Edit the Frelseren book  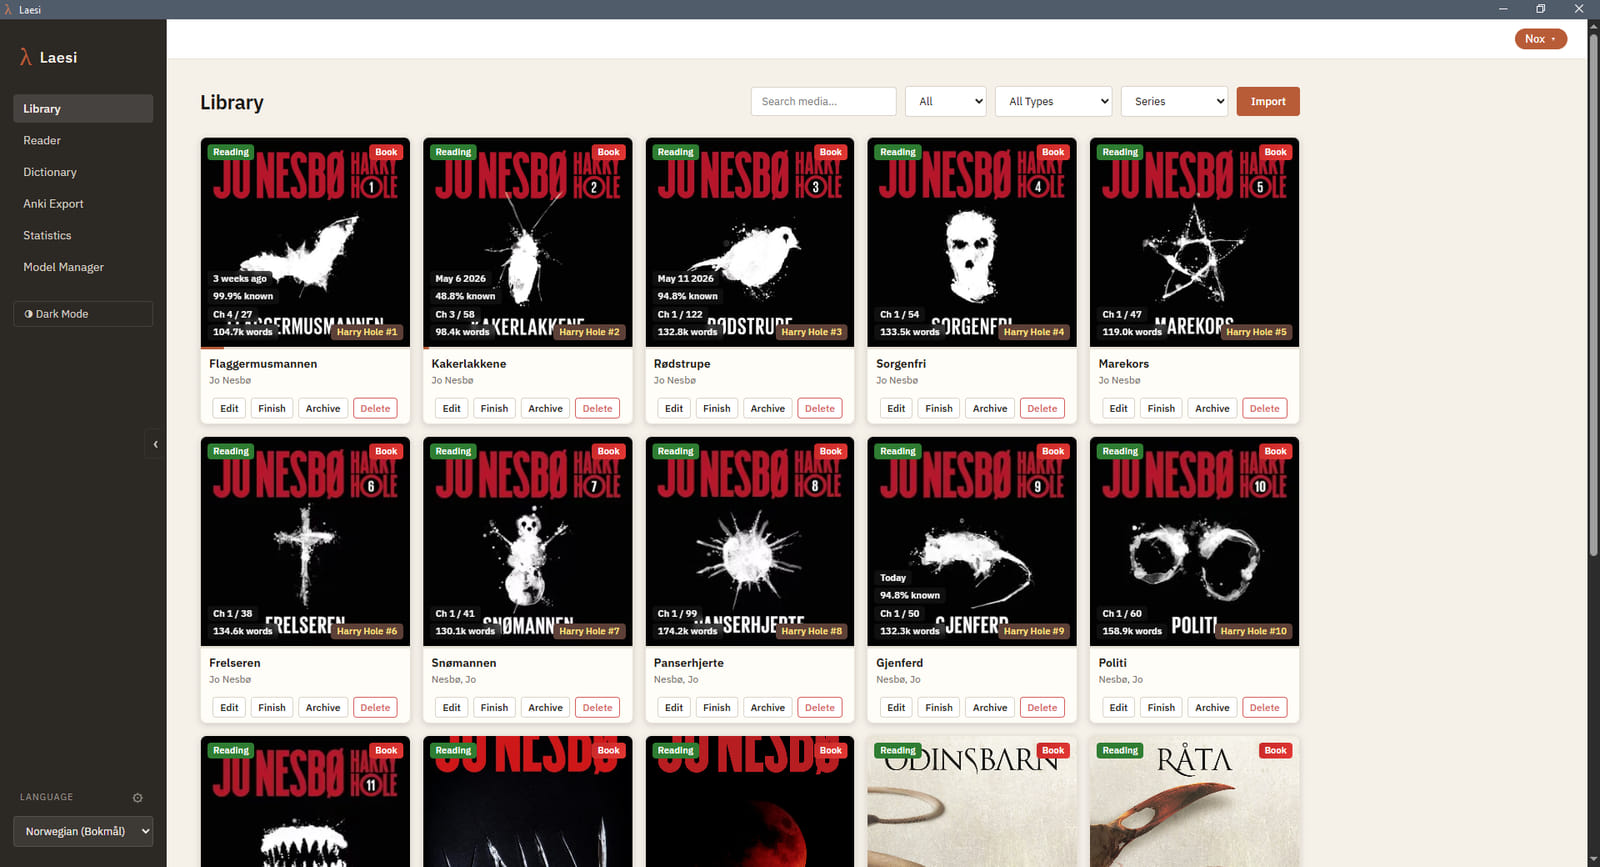pyautogui.click(x=229, y=707)
